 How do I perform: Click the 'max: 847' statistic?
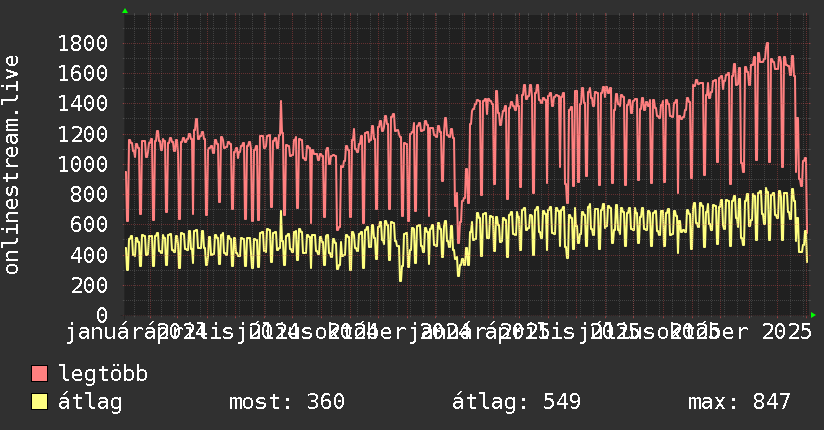tap(739, 402)
